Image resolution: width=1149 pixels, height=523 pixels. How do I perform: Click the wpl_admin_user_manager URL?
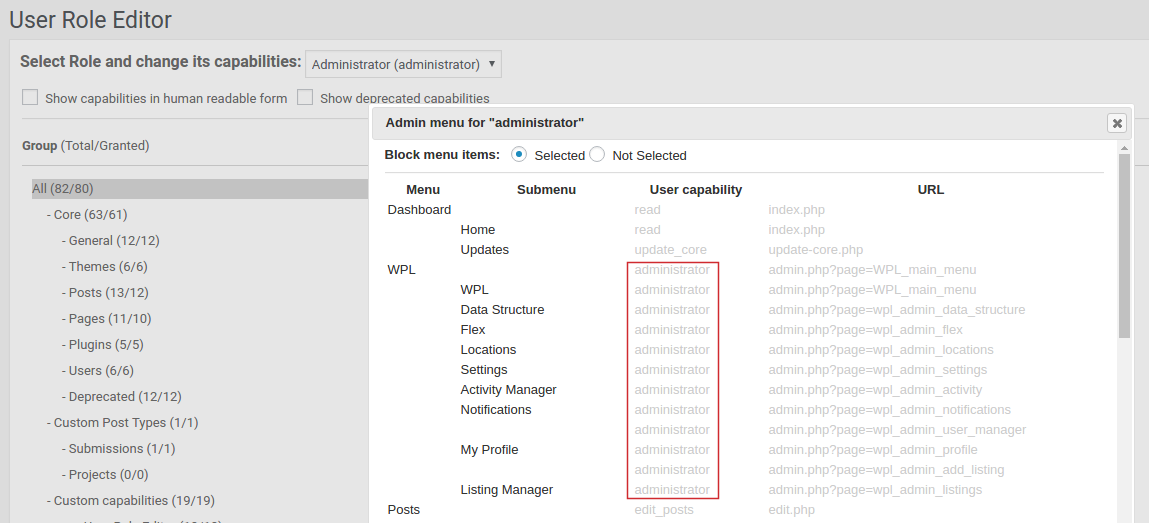point(897,429)
